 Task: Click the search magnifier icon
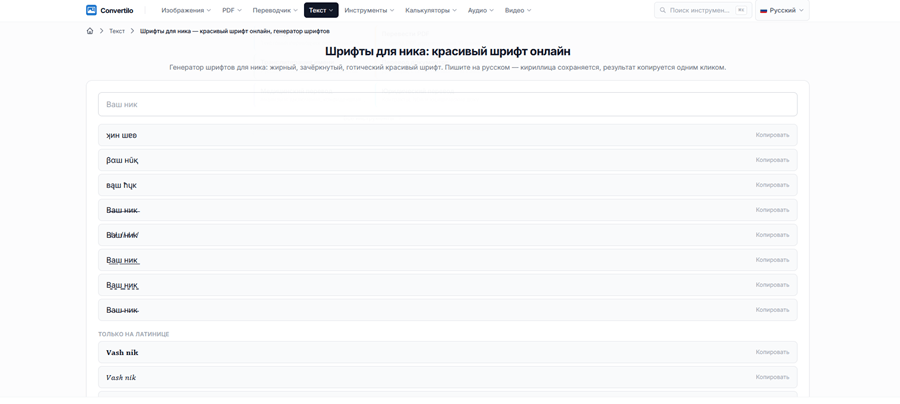click(x=663, y=10)
